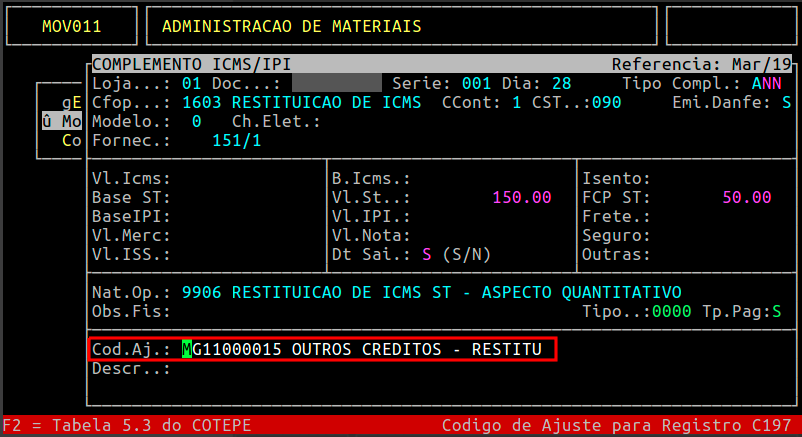Click the F2 = Tabela 5.3 do COTEPE hint
The width and height of the screenshot is (802, 437).
pyautogui.click(x=127, y=426)
